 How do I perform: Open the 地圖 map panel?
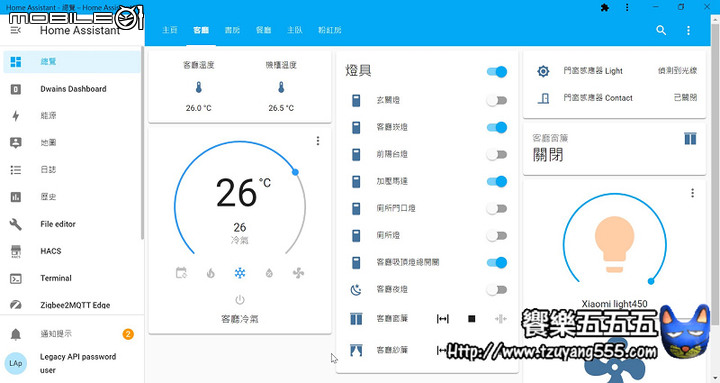[72, 143]
